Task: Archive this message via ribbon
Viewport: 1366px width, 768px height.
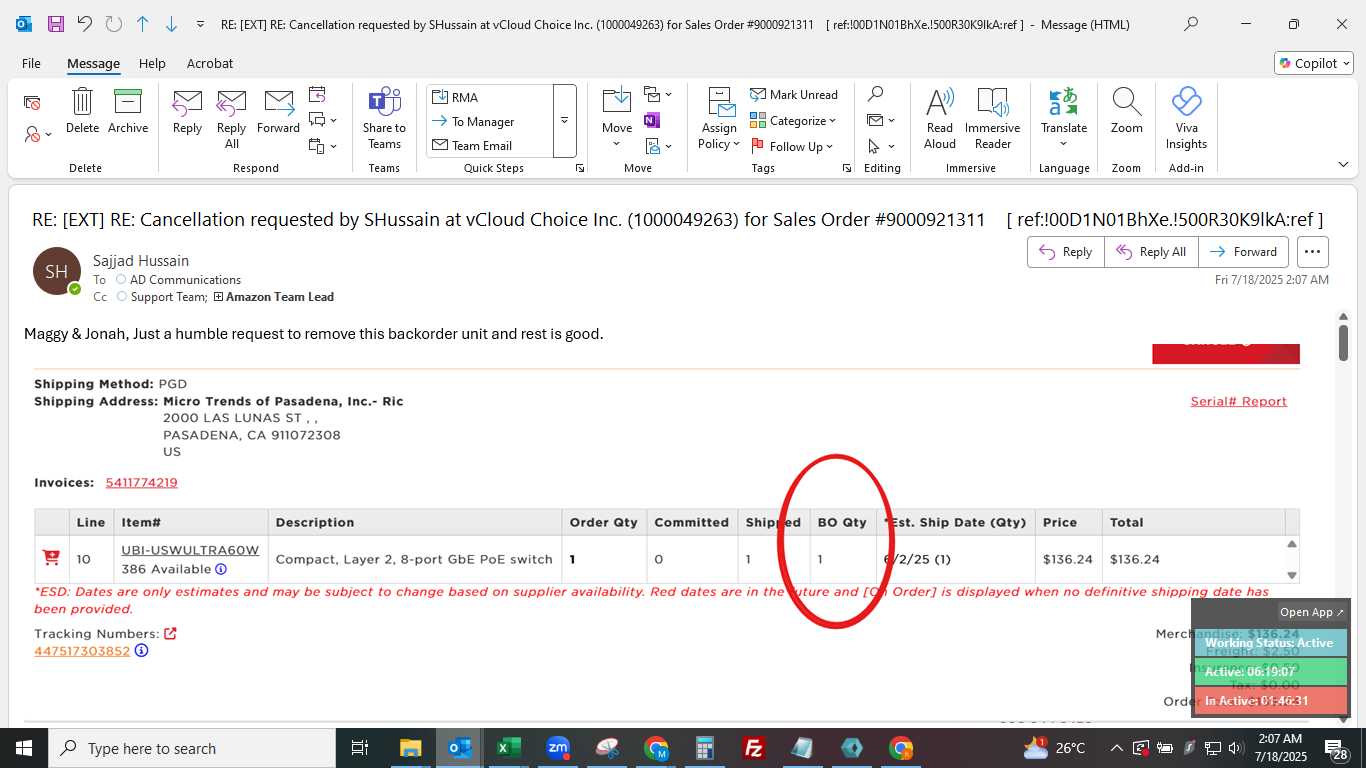Action: click(x=128, y=110)
